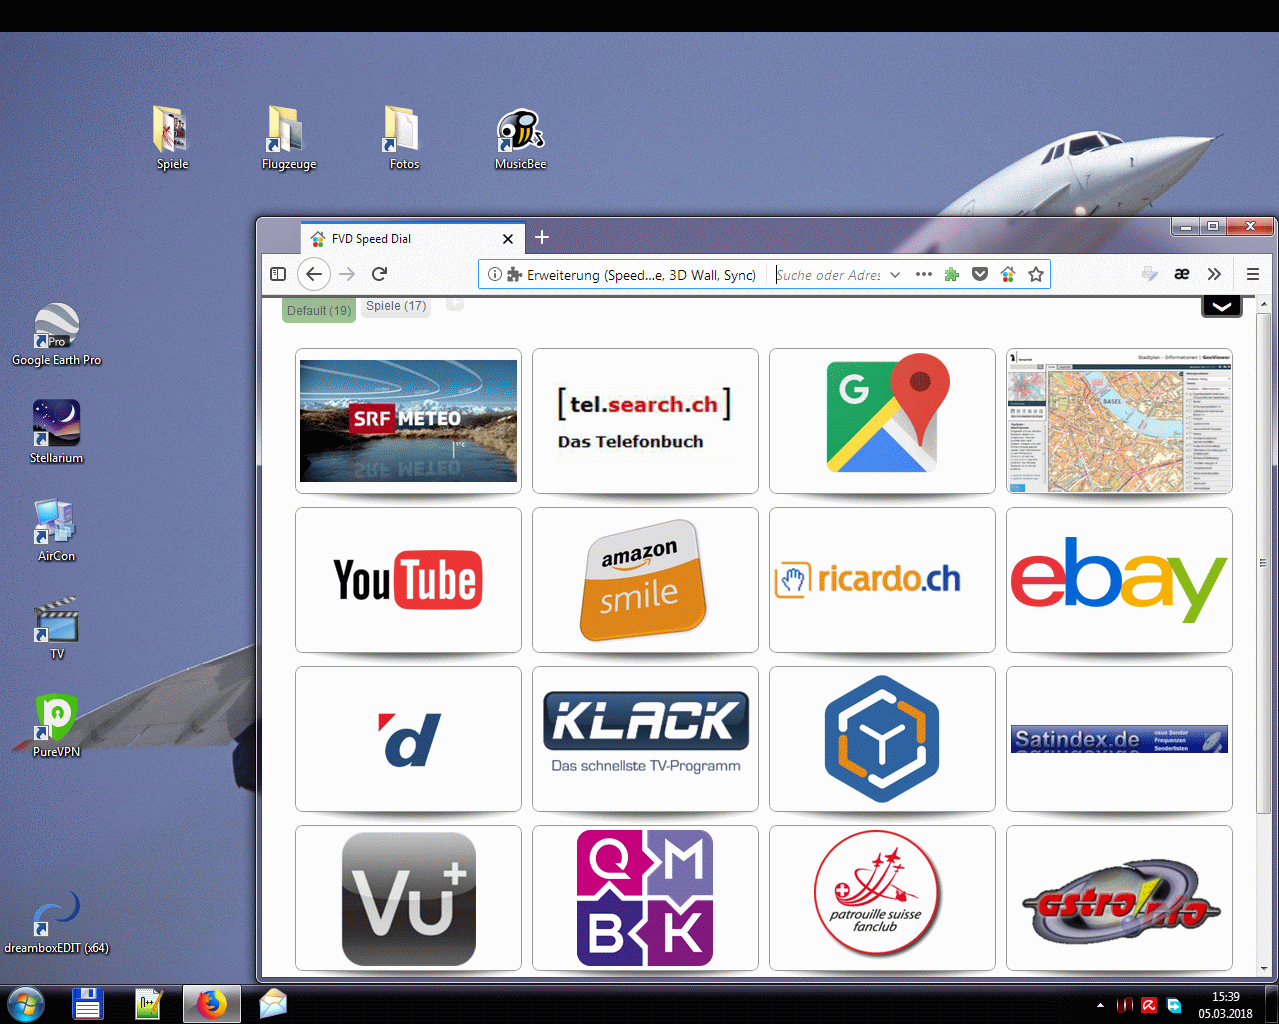This screenshot has height=1024, width=1279.
Task: Click the colorful Speed Dial house icon
Action: (1008, 274)
